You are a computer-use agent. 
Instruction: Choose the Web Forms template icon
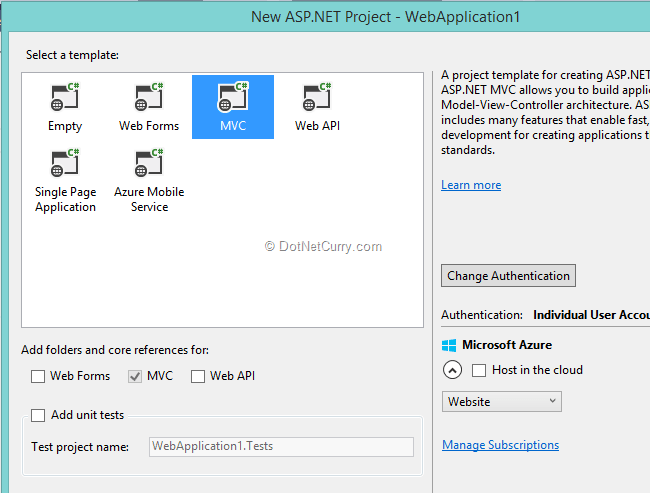149,97
